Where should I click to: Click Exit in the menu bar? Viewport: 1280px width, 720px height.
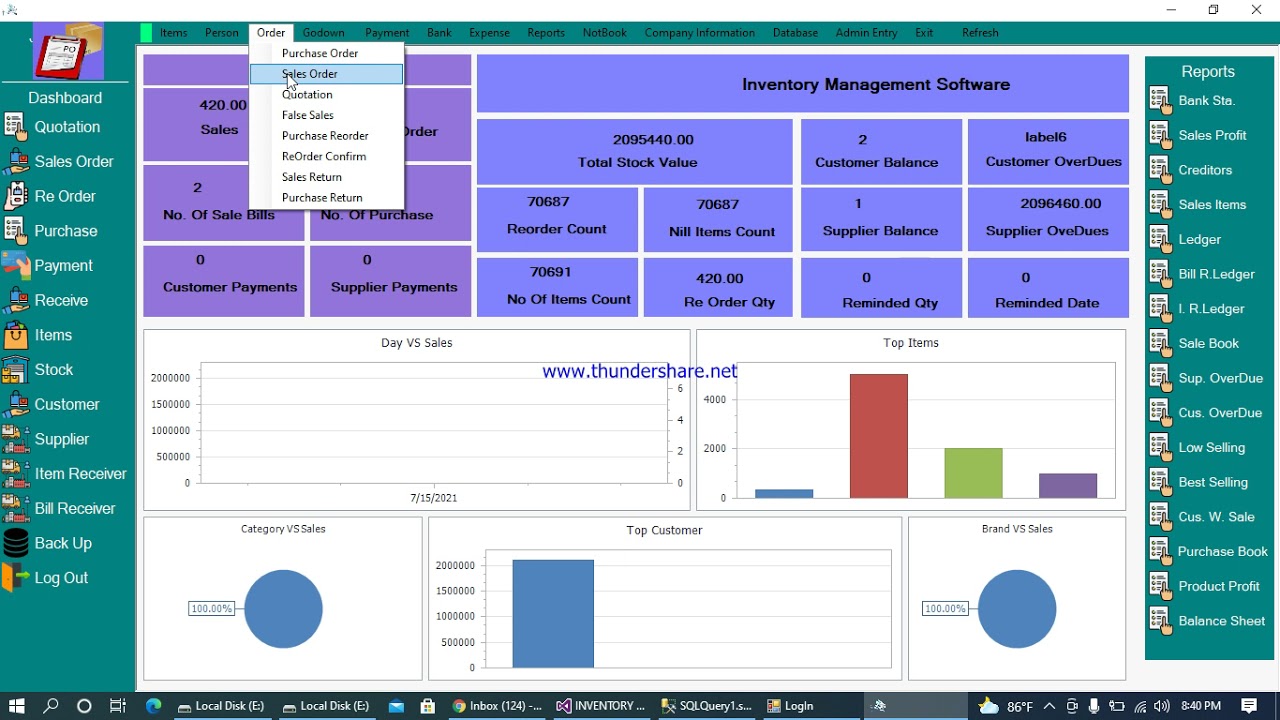[x=924, y=33]
